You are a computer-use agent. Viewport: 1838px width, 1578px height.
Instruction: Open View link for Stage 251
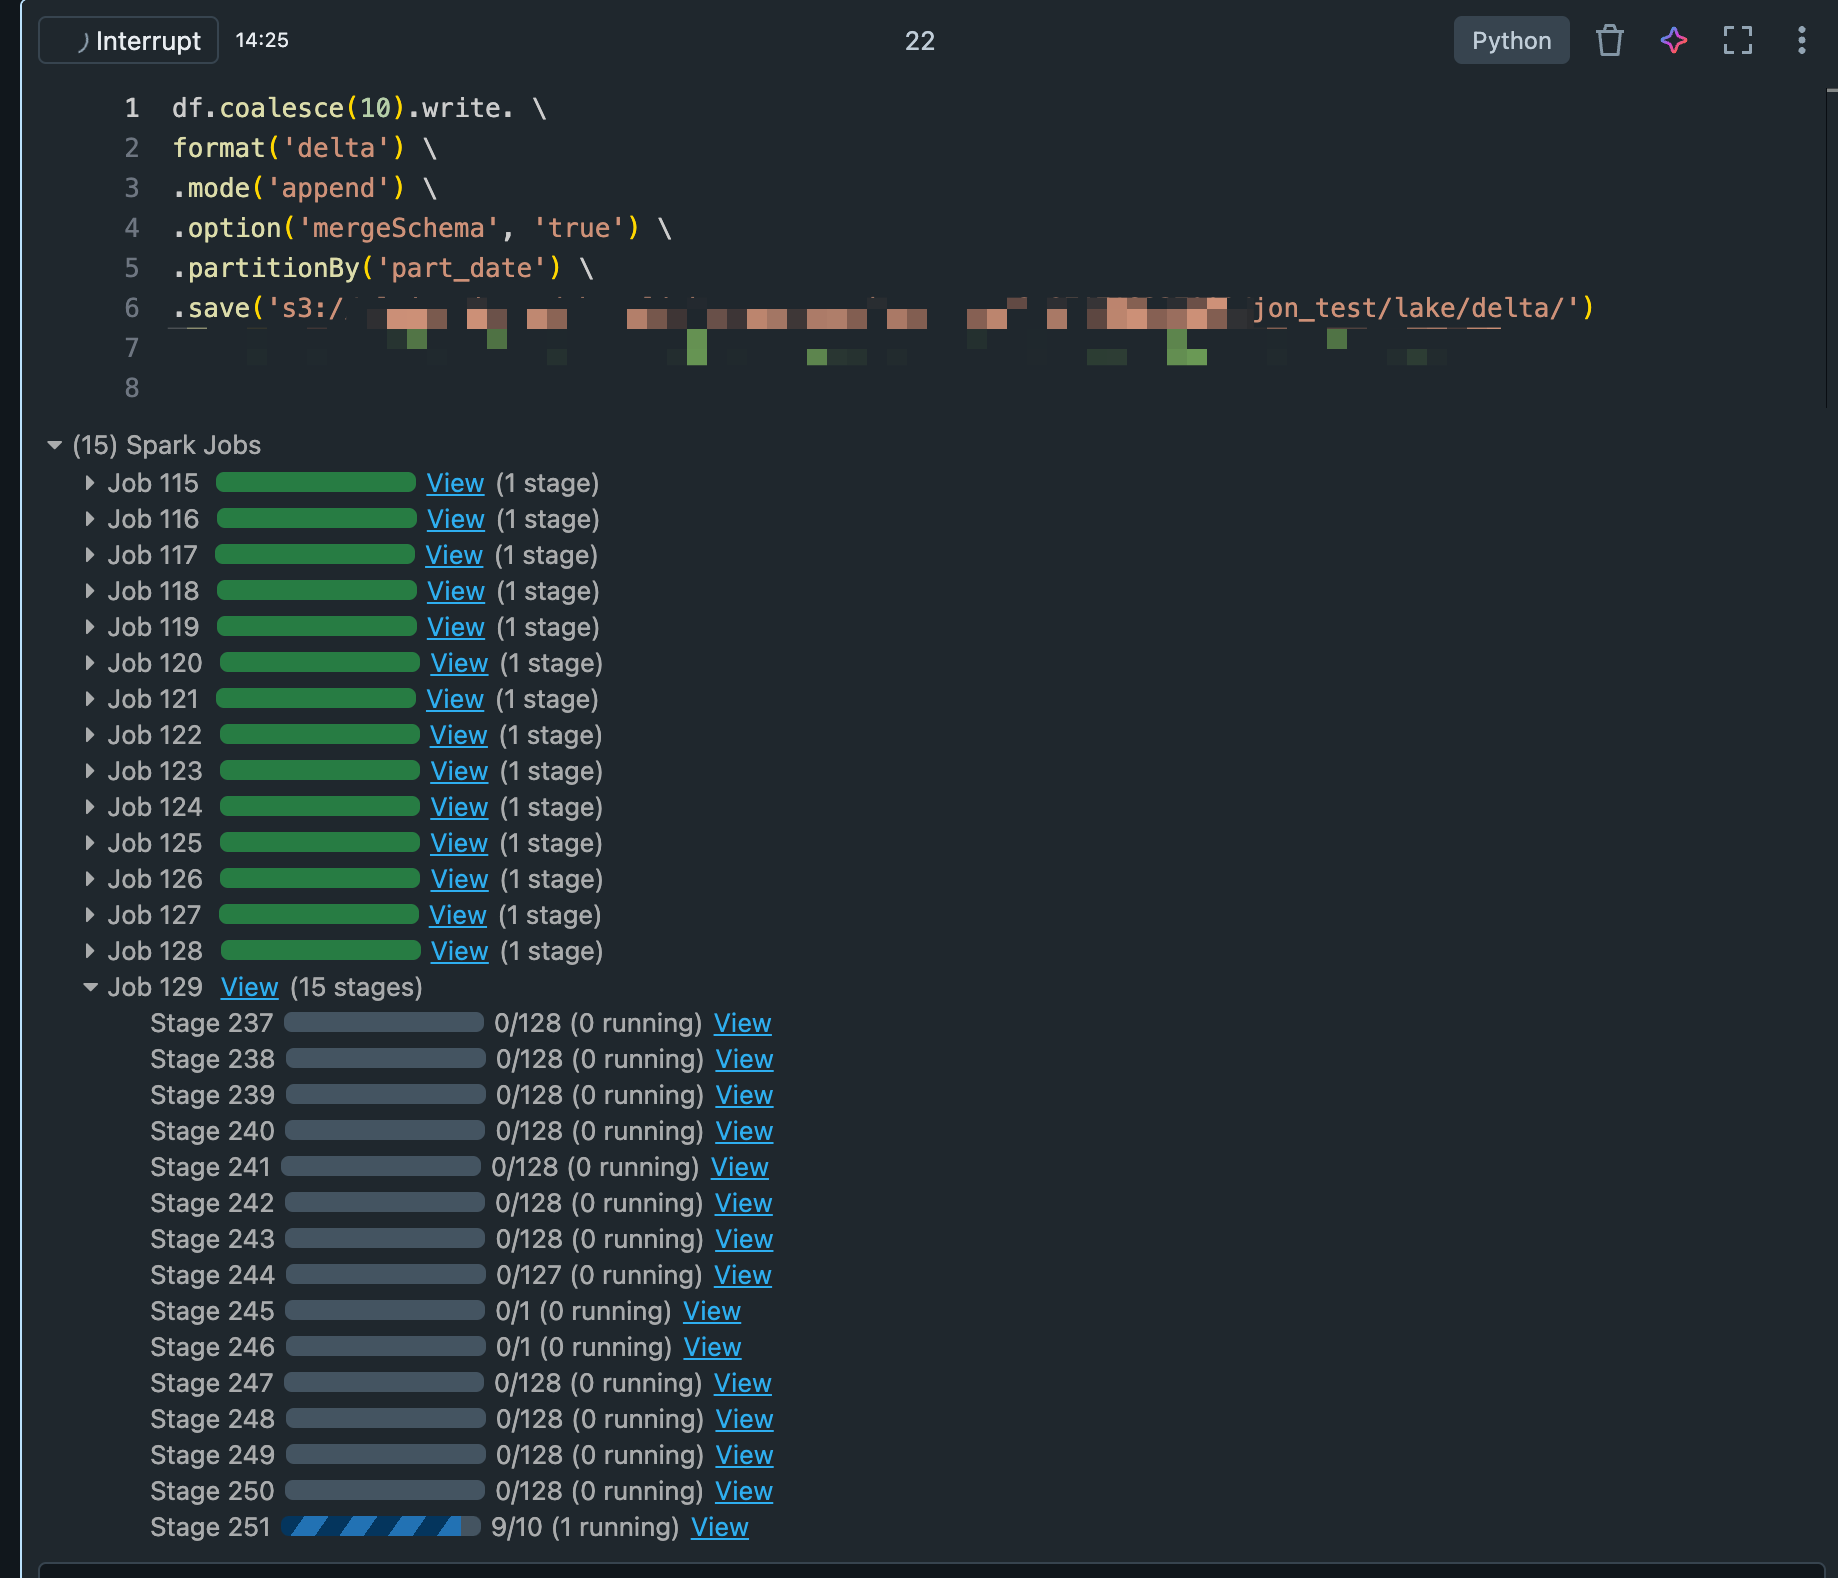[x=719, y=1527]
